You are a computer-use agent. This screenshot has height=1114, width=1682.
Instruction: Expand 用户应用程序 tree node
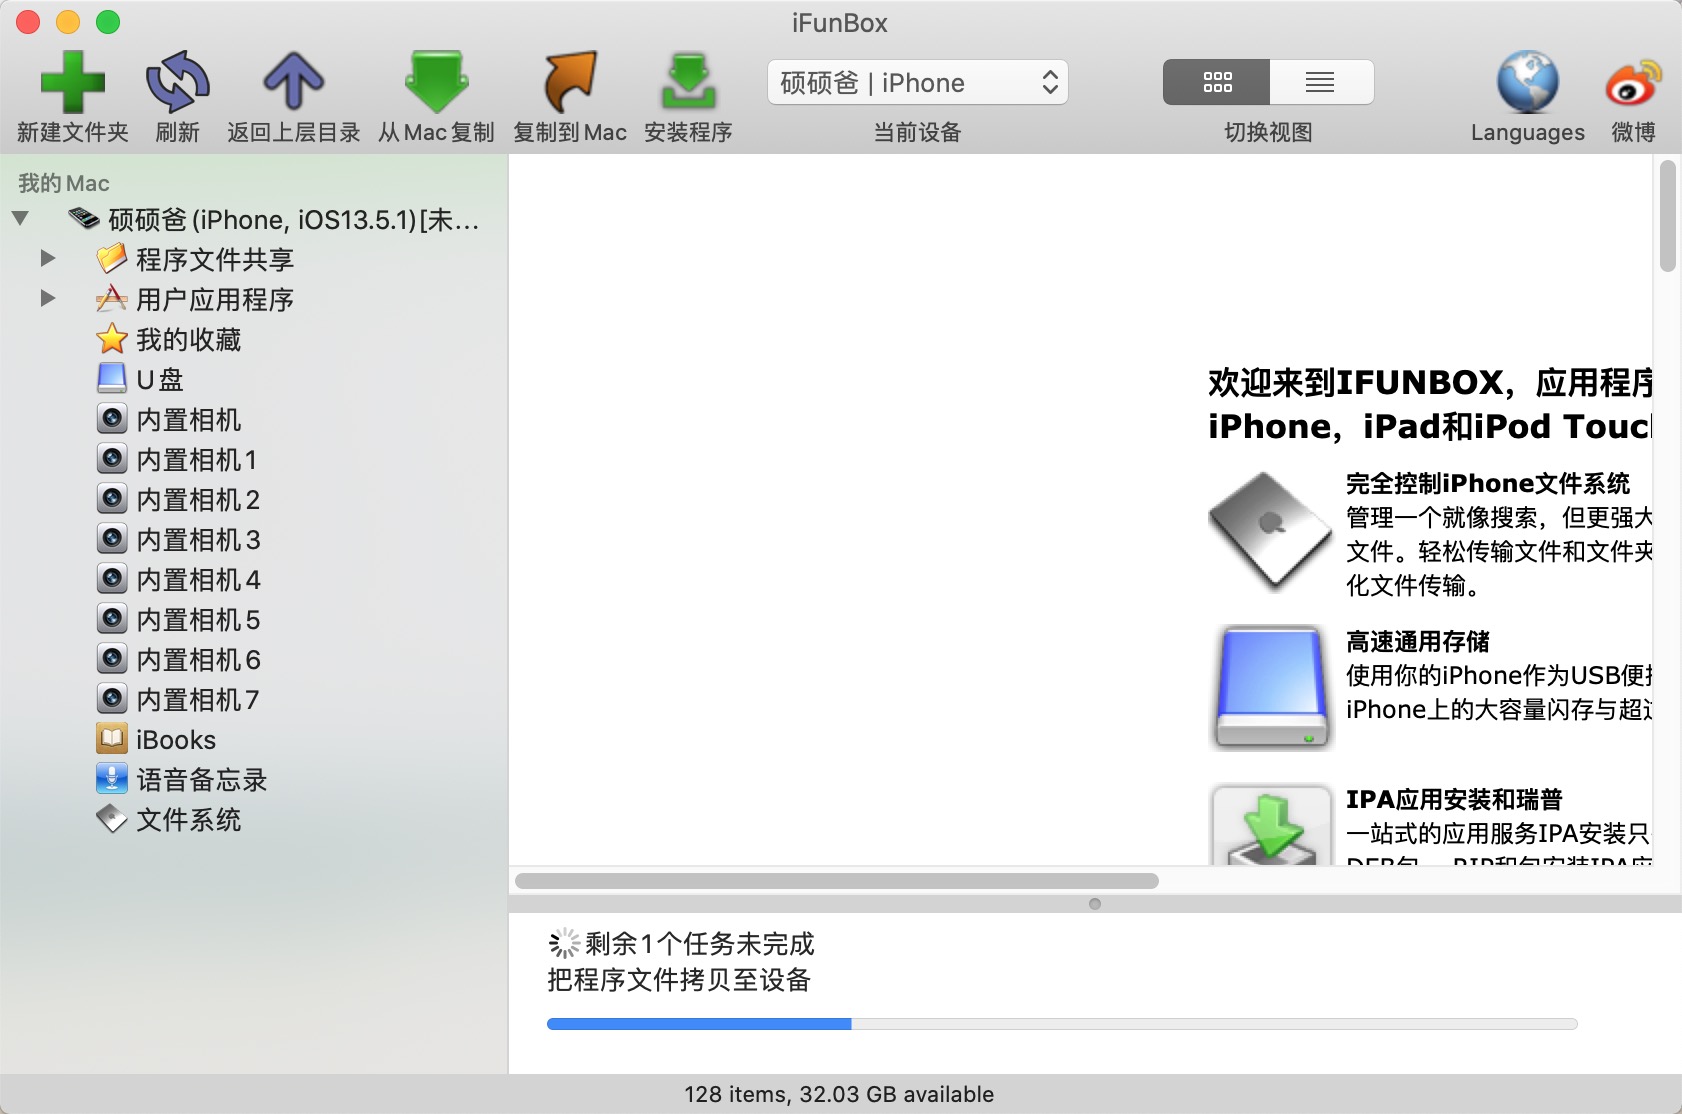pos(47,299)
